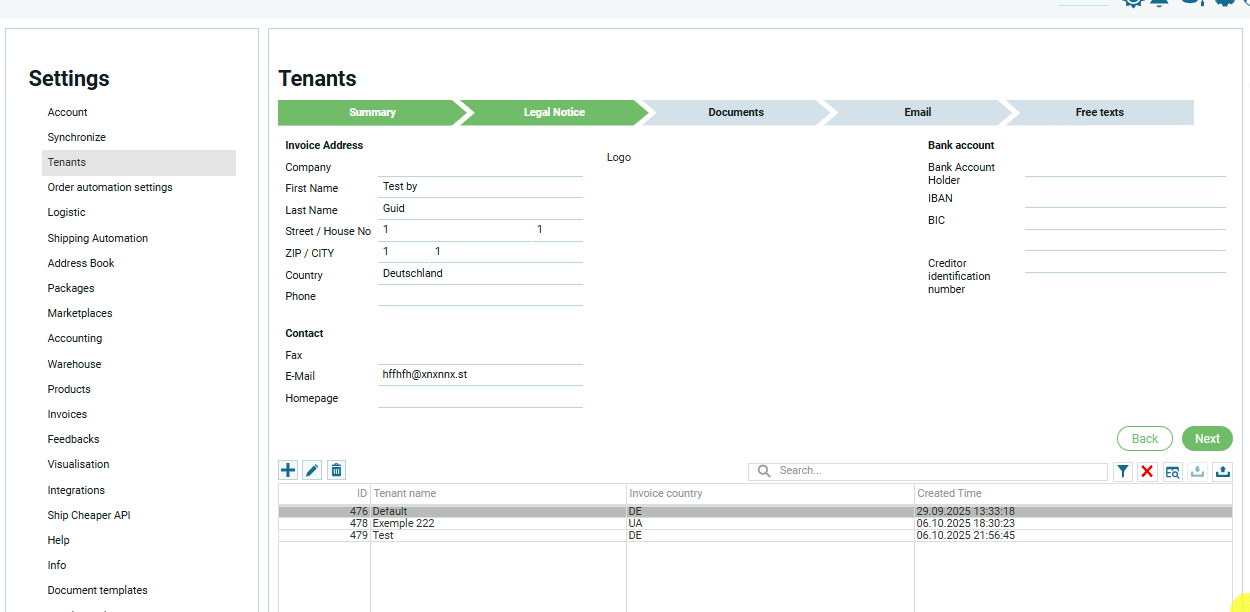Viewport: 1250px width, 612px height.
Task: Click the pencil edit tenant icon
Action: pos(312,470)
